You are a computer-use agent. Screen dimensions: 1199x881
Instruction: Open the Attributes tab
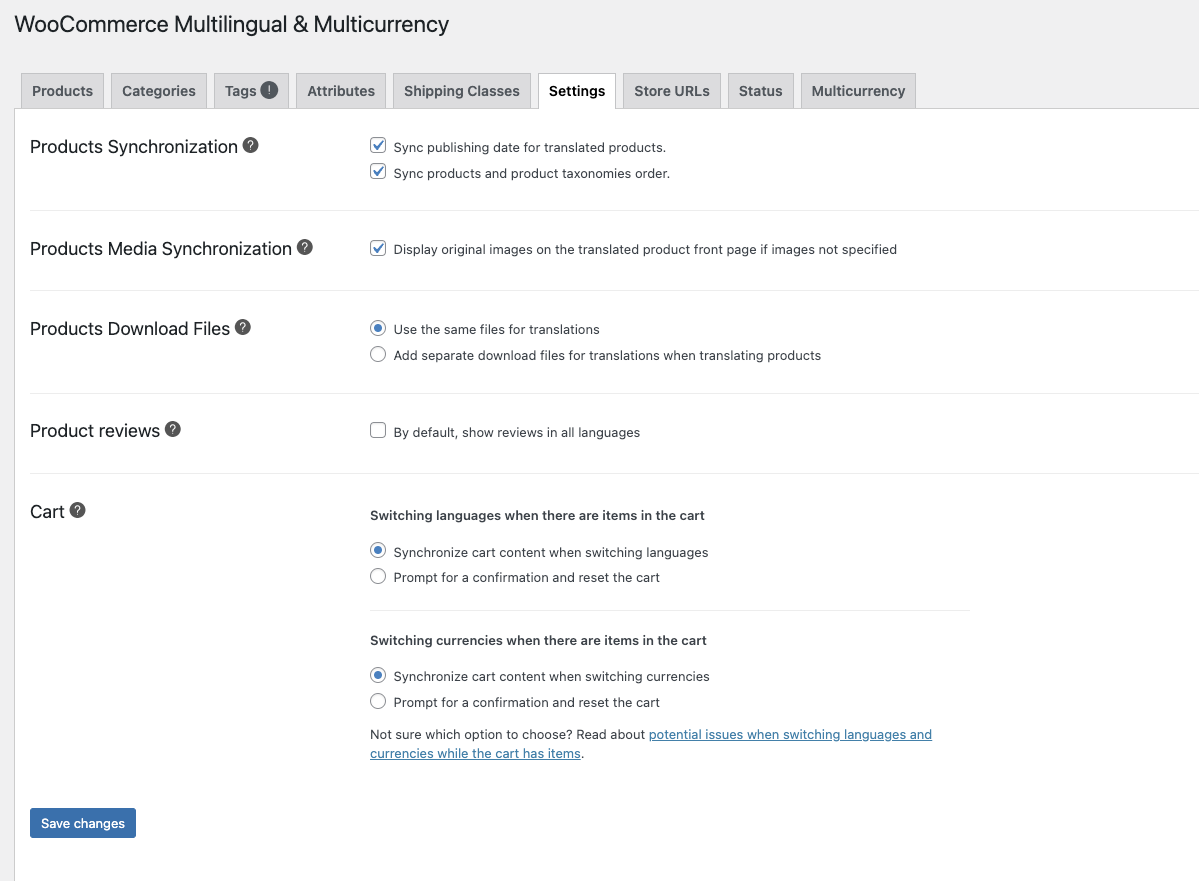[x=341, y=91]
